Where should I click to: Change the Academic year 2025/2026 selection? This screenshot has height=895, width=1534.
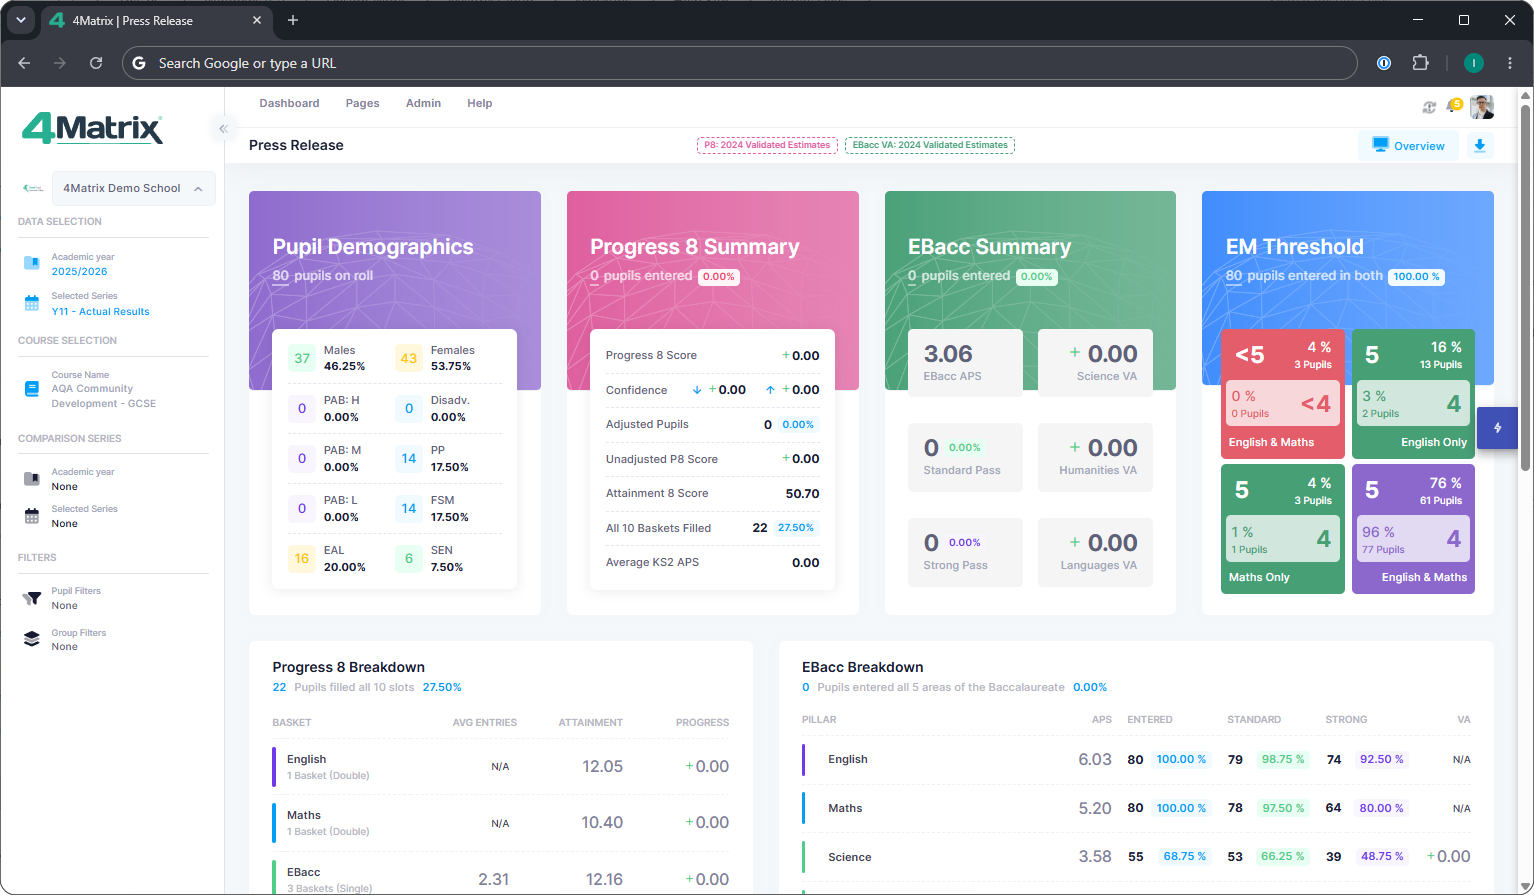pyautogui.click(x=79, y=272)
